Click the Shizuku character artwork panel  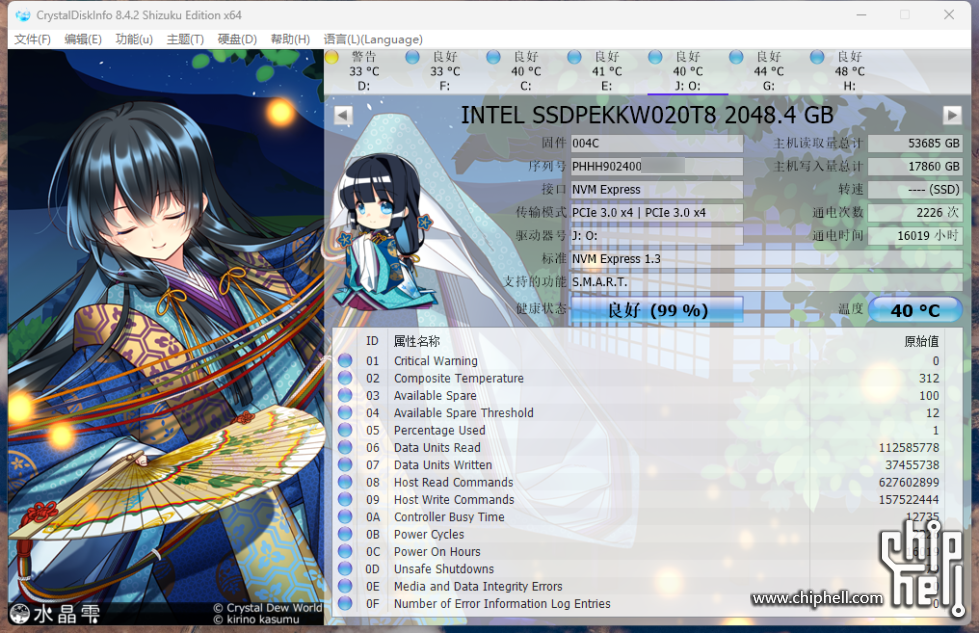pyautogui.click(x=165, y=337)
